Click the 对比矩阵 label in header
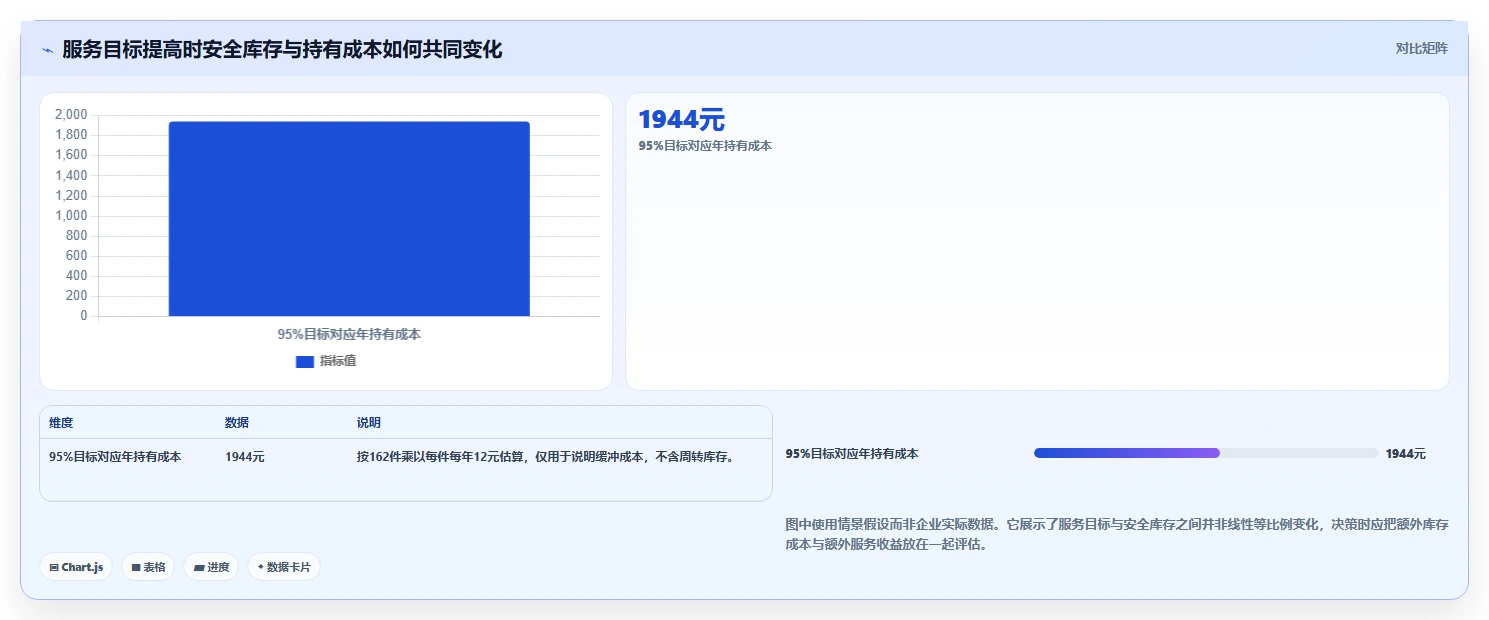 click(1421, 49)
